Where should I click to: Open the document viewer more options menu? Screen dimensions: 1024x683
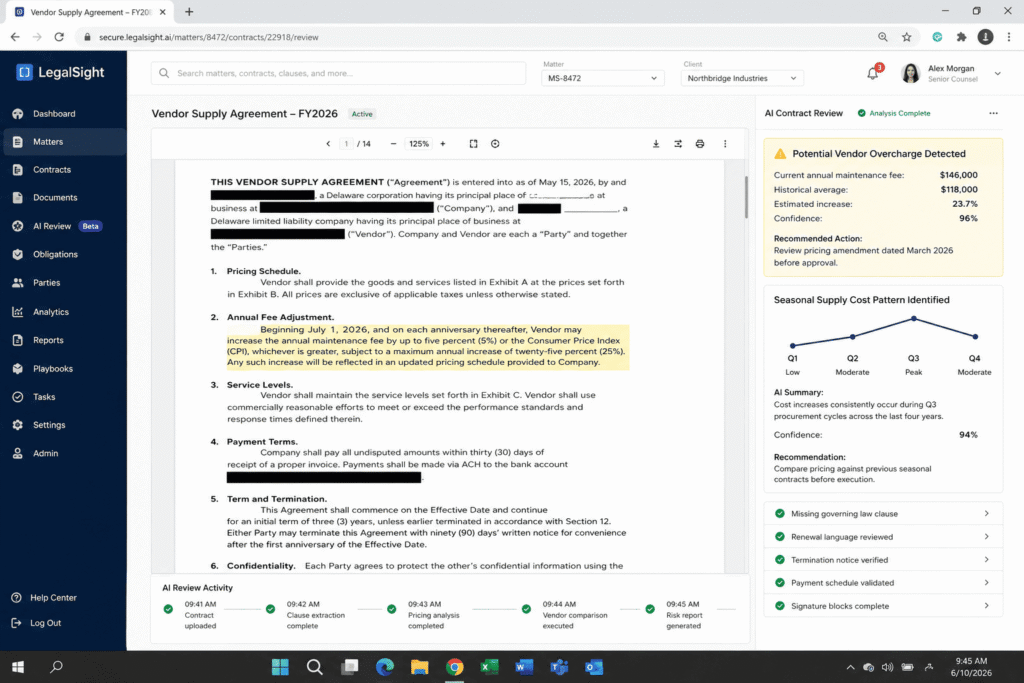[x=725, y=144]
